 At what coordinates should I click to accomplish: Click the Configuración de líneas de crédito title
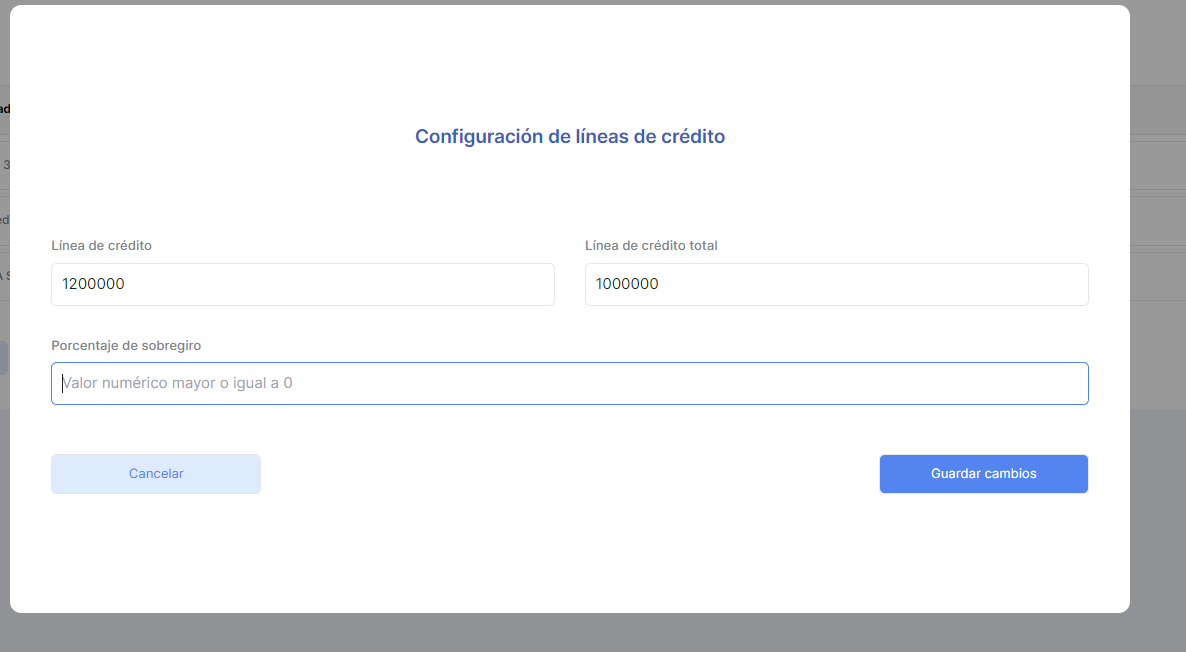(570, 136)
